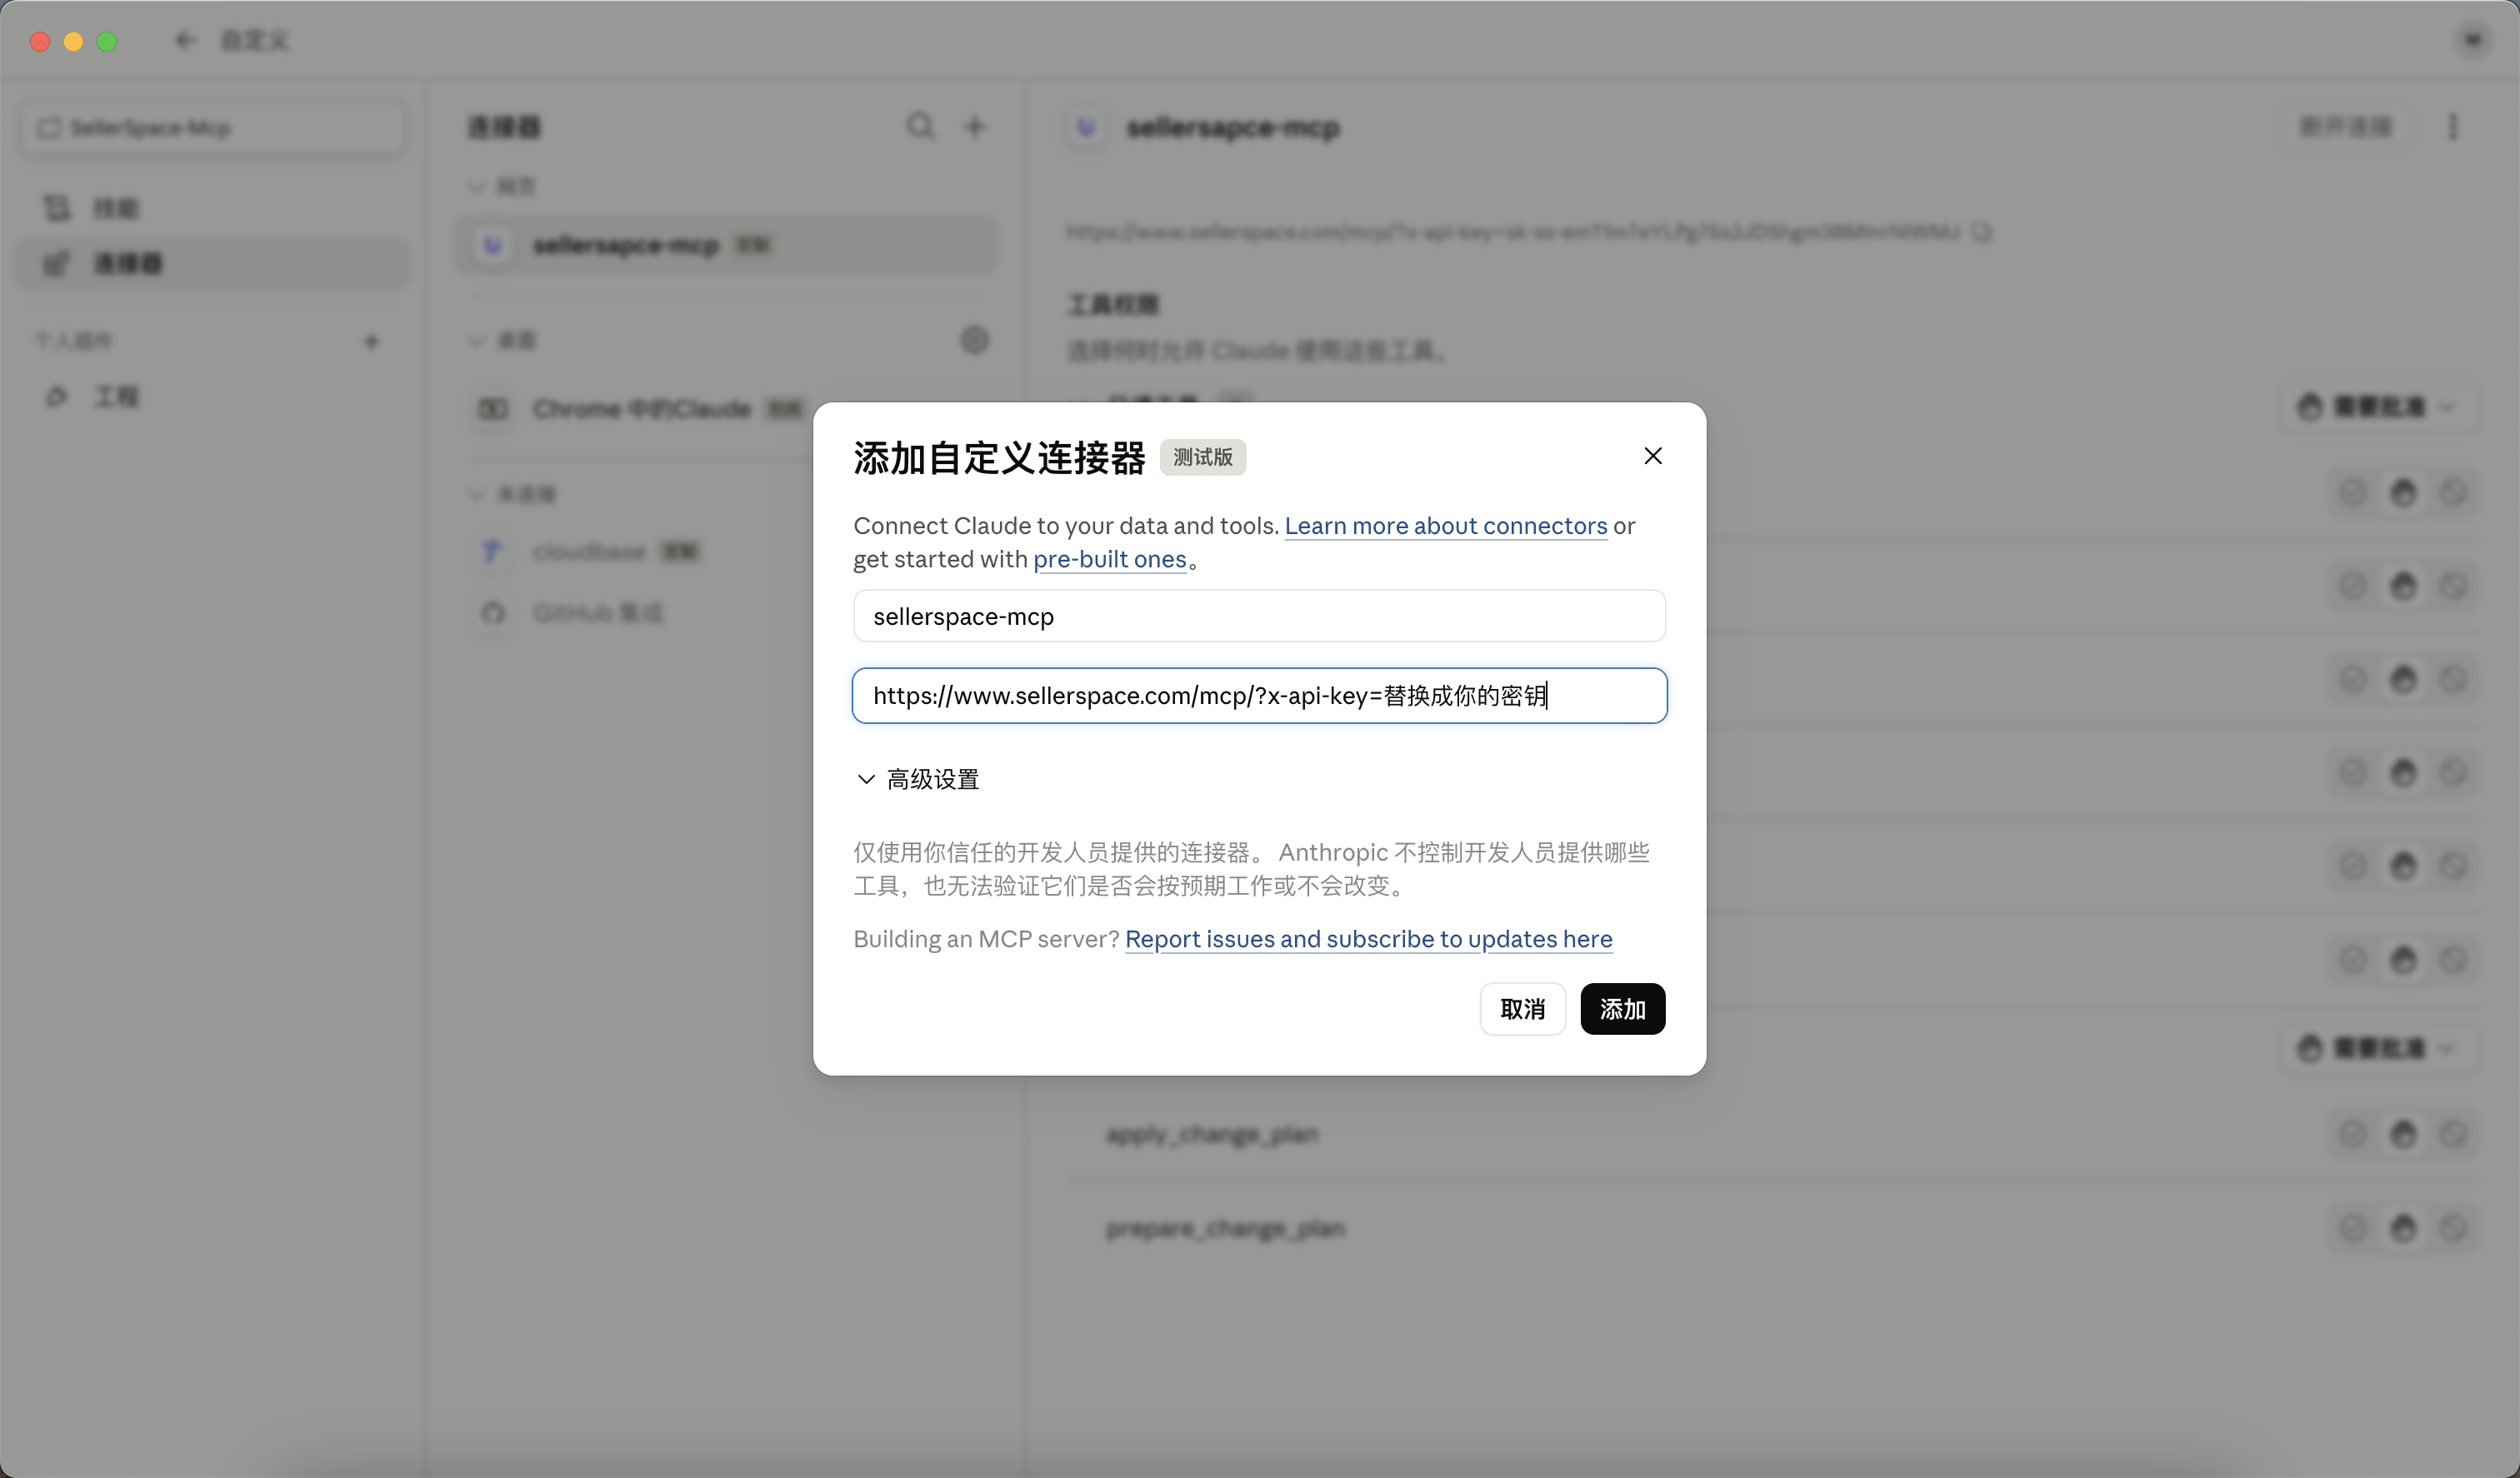This screenshot has width=2520, height=1478.
Task: Open 'Report issues and subscribe to updates here'
Action: 1368,939
